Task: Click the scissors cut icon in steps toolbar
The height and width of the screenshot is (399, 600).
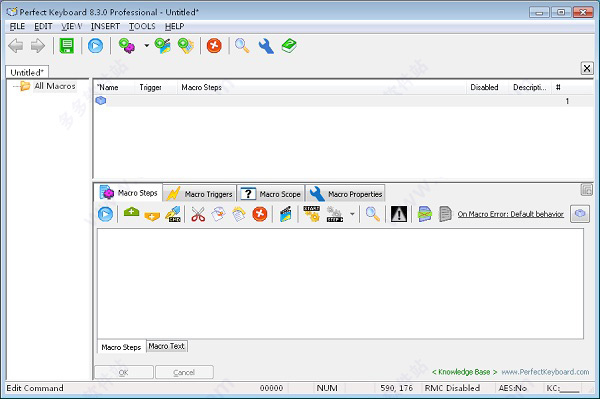Action: [x=198, y=214]
